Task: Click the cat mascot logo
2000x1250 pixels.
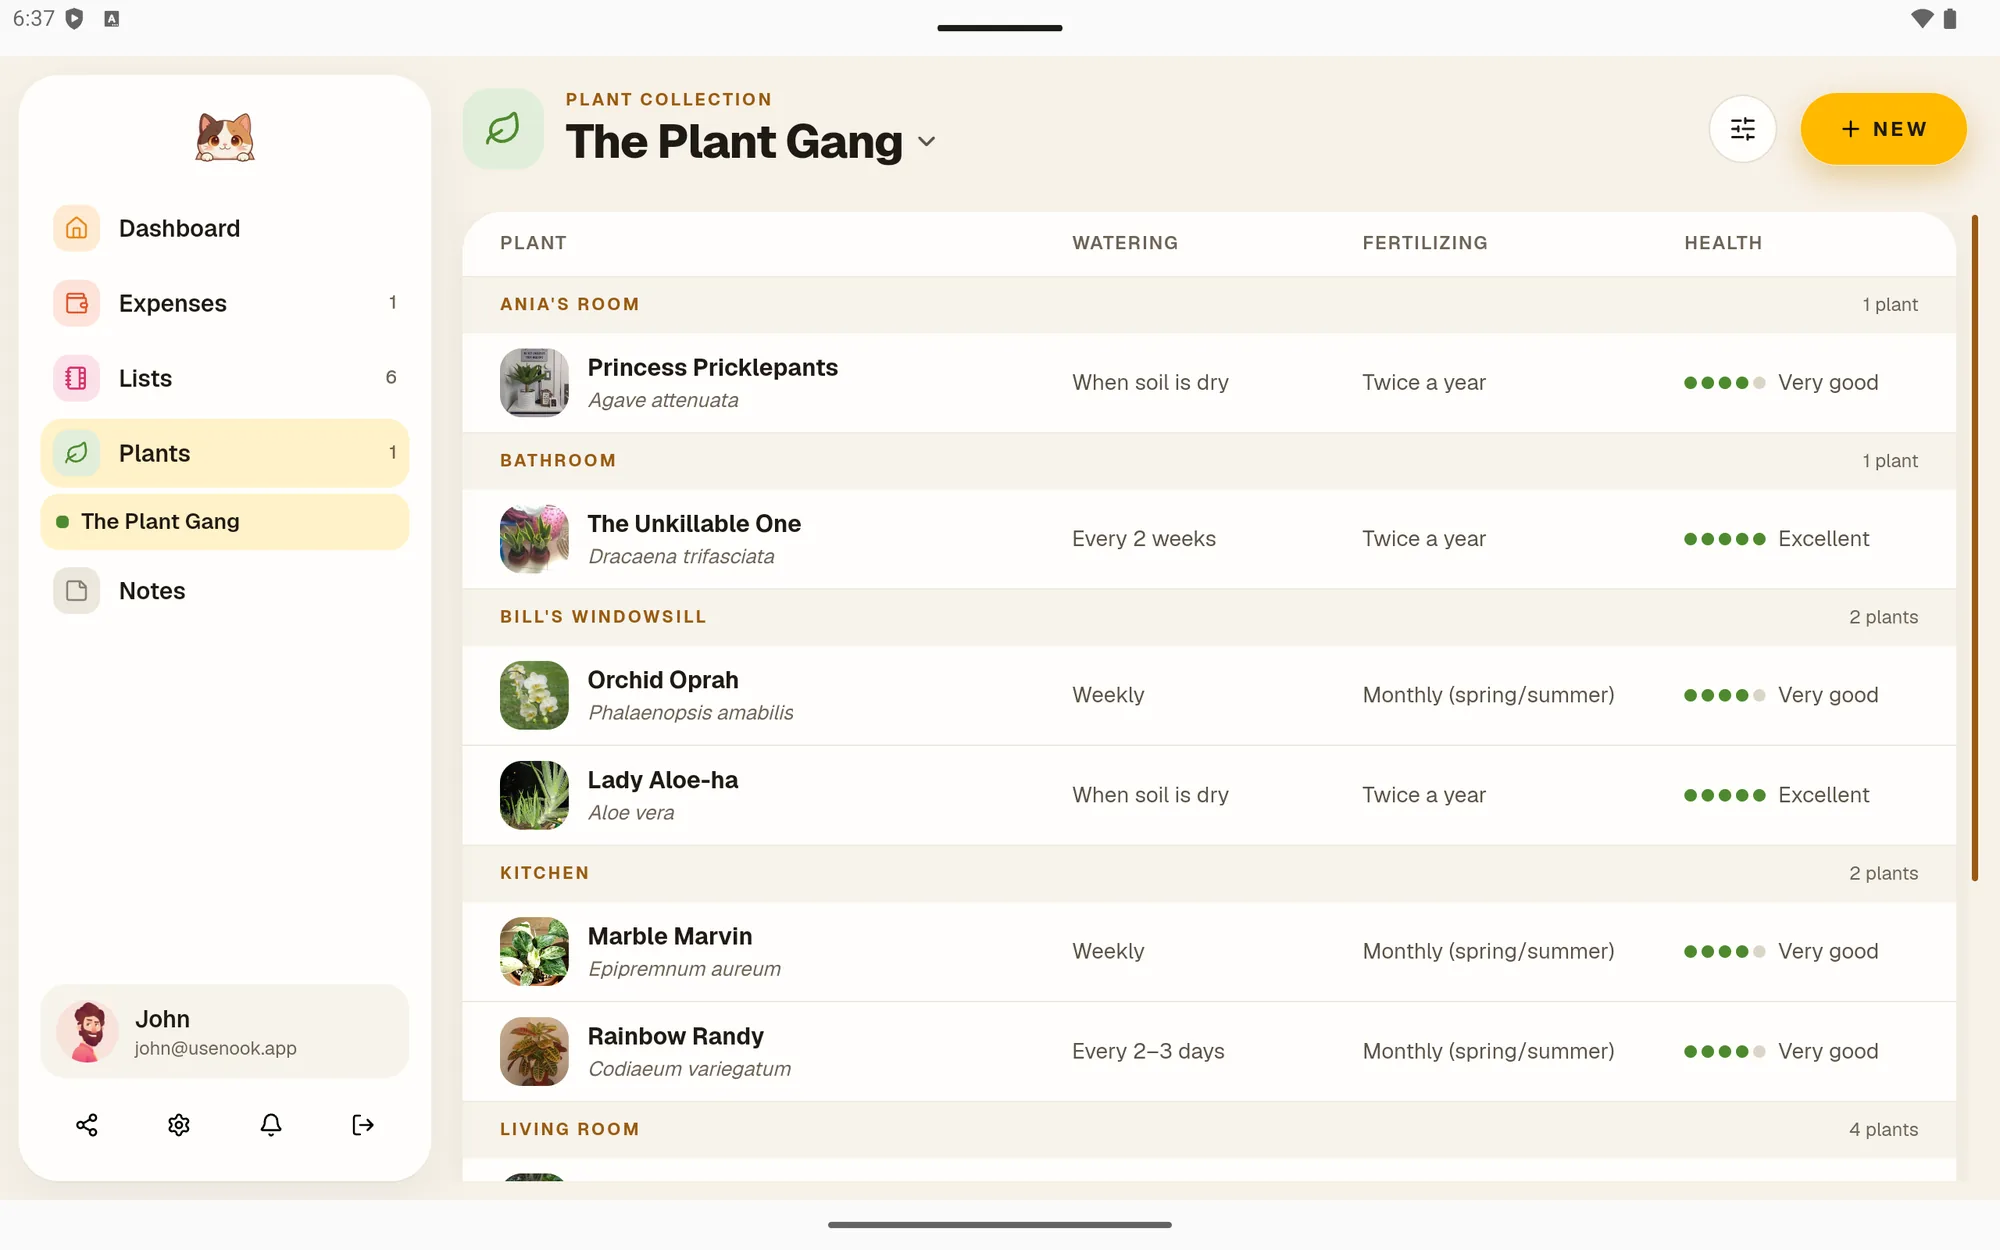Action: [x=225, y=136]
